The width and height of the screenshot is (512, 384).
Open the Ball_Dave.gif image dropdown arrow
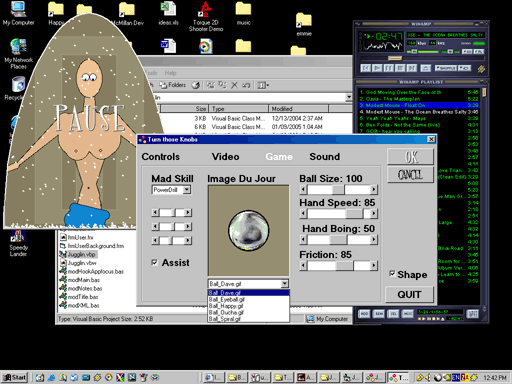point(284,284)
